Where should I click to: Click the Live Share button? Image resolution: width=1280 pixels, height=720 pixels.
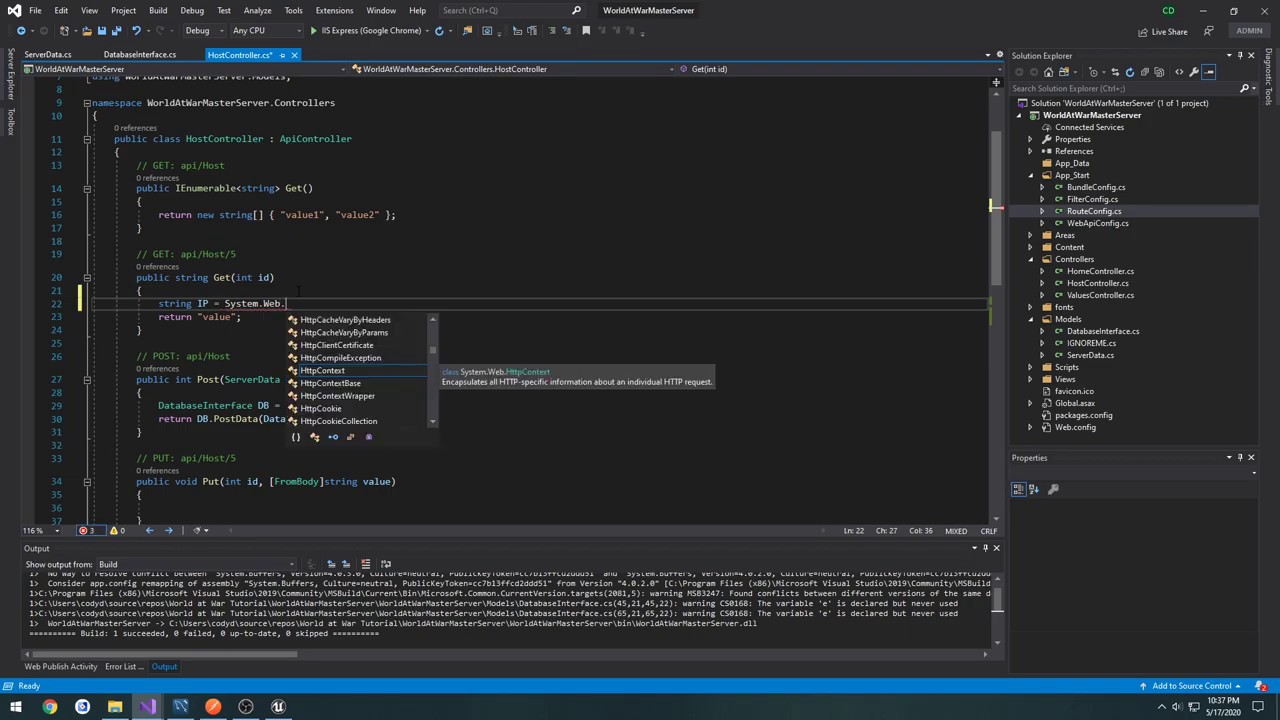[x=1162, y=31]
